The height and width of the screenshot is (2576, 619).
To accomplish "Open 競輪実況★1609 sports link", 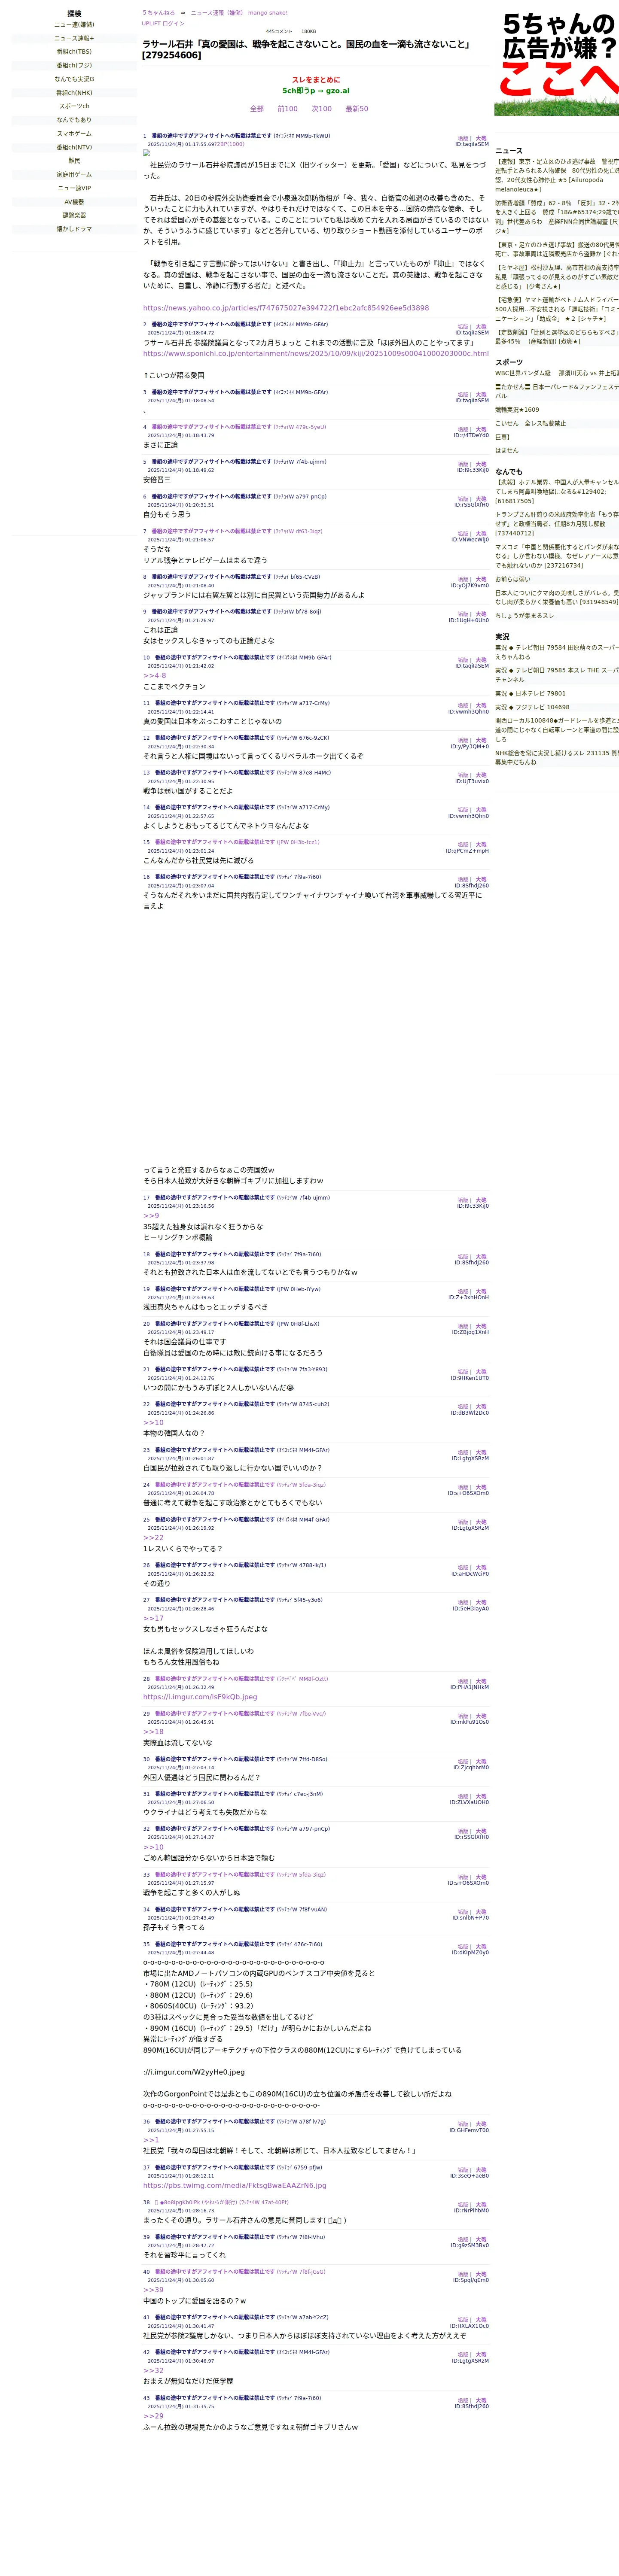I will tap(517, 410).
